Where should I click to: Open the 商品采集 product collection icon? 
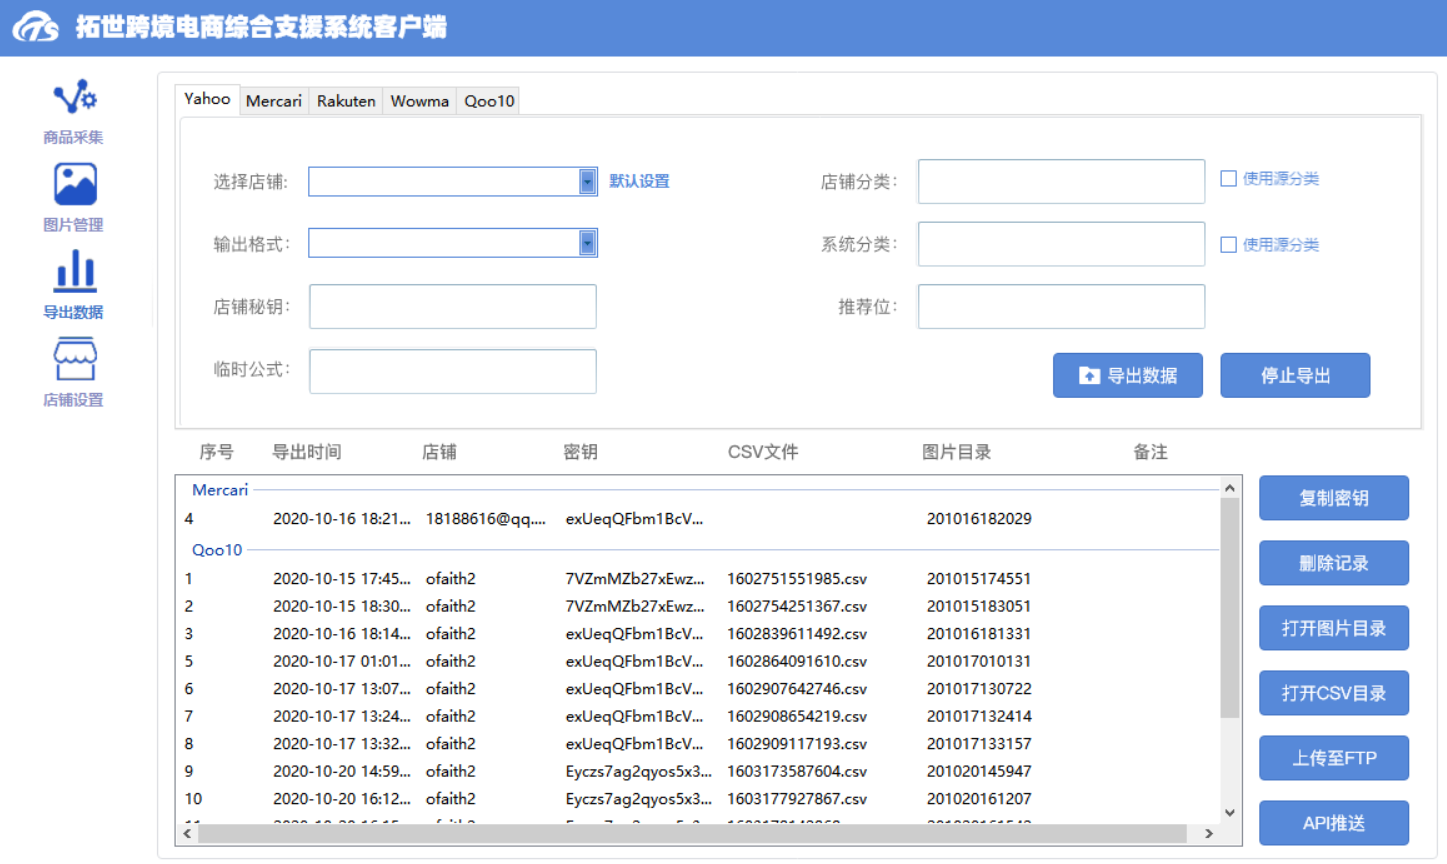[x=74, y=98]
